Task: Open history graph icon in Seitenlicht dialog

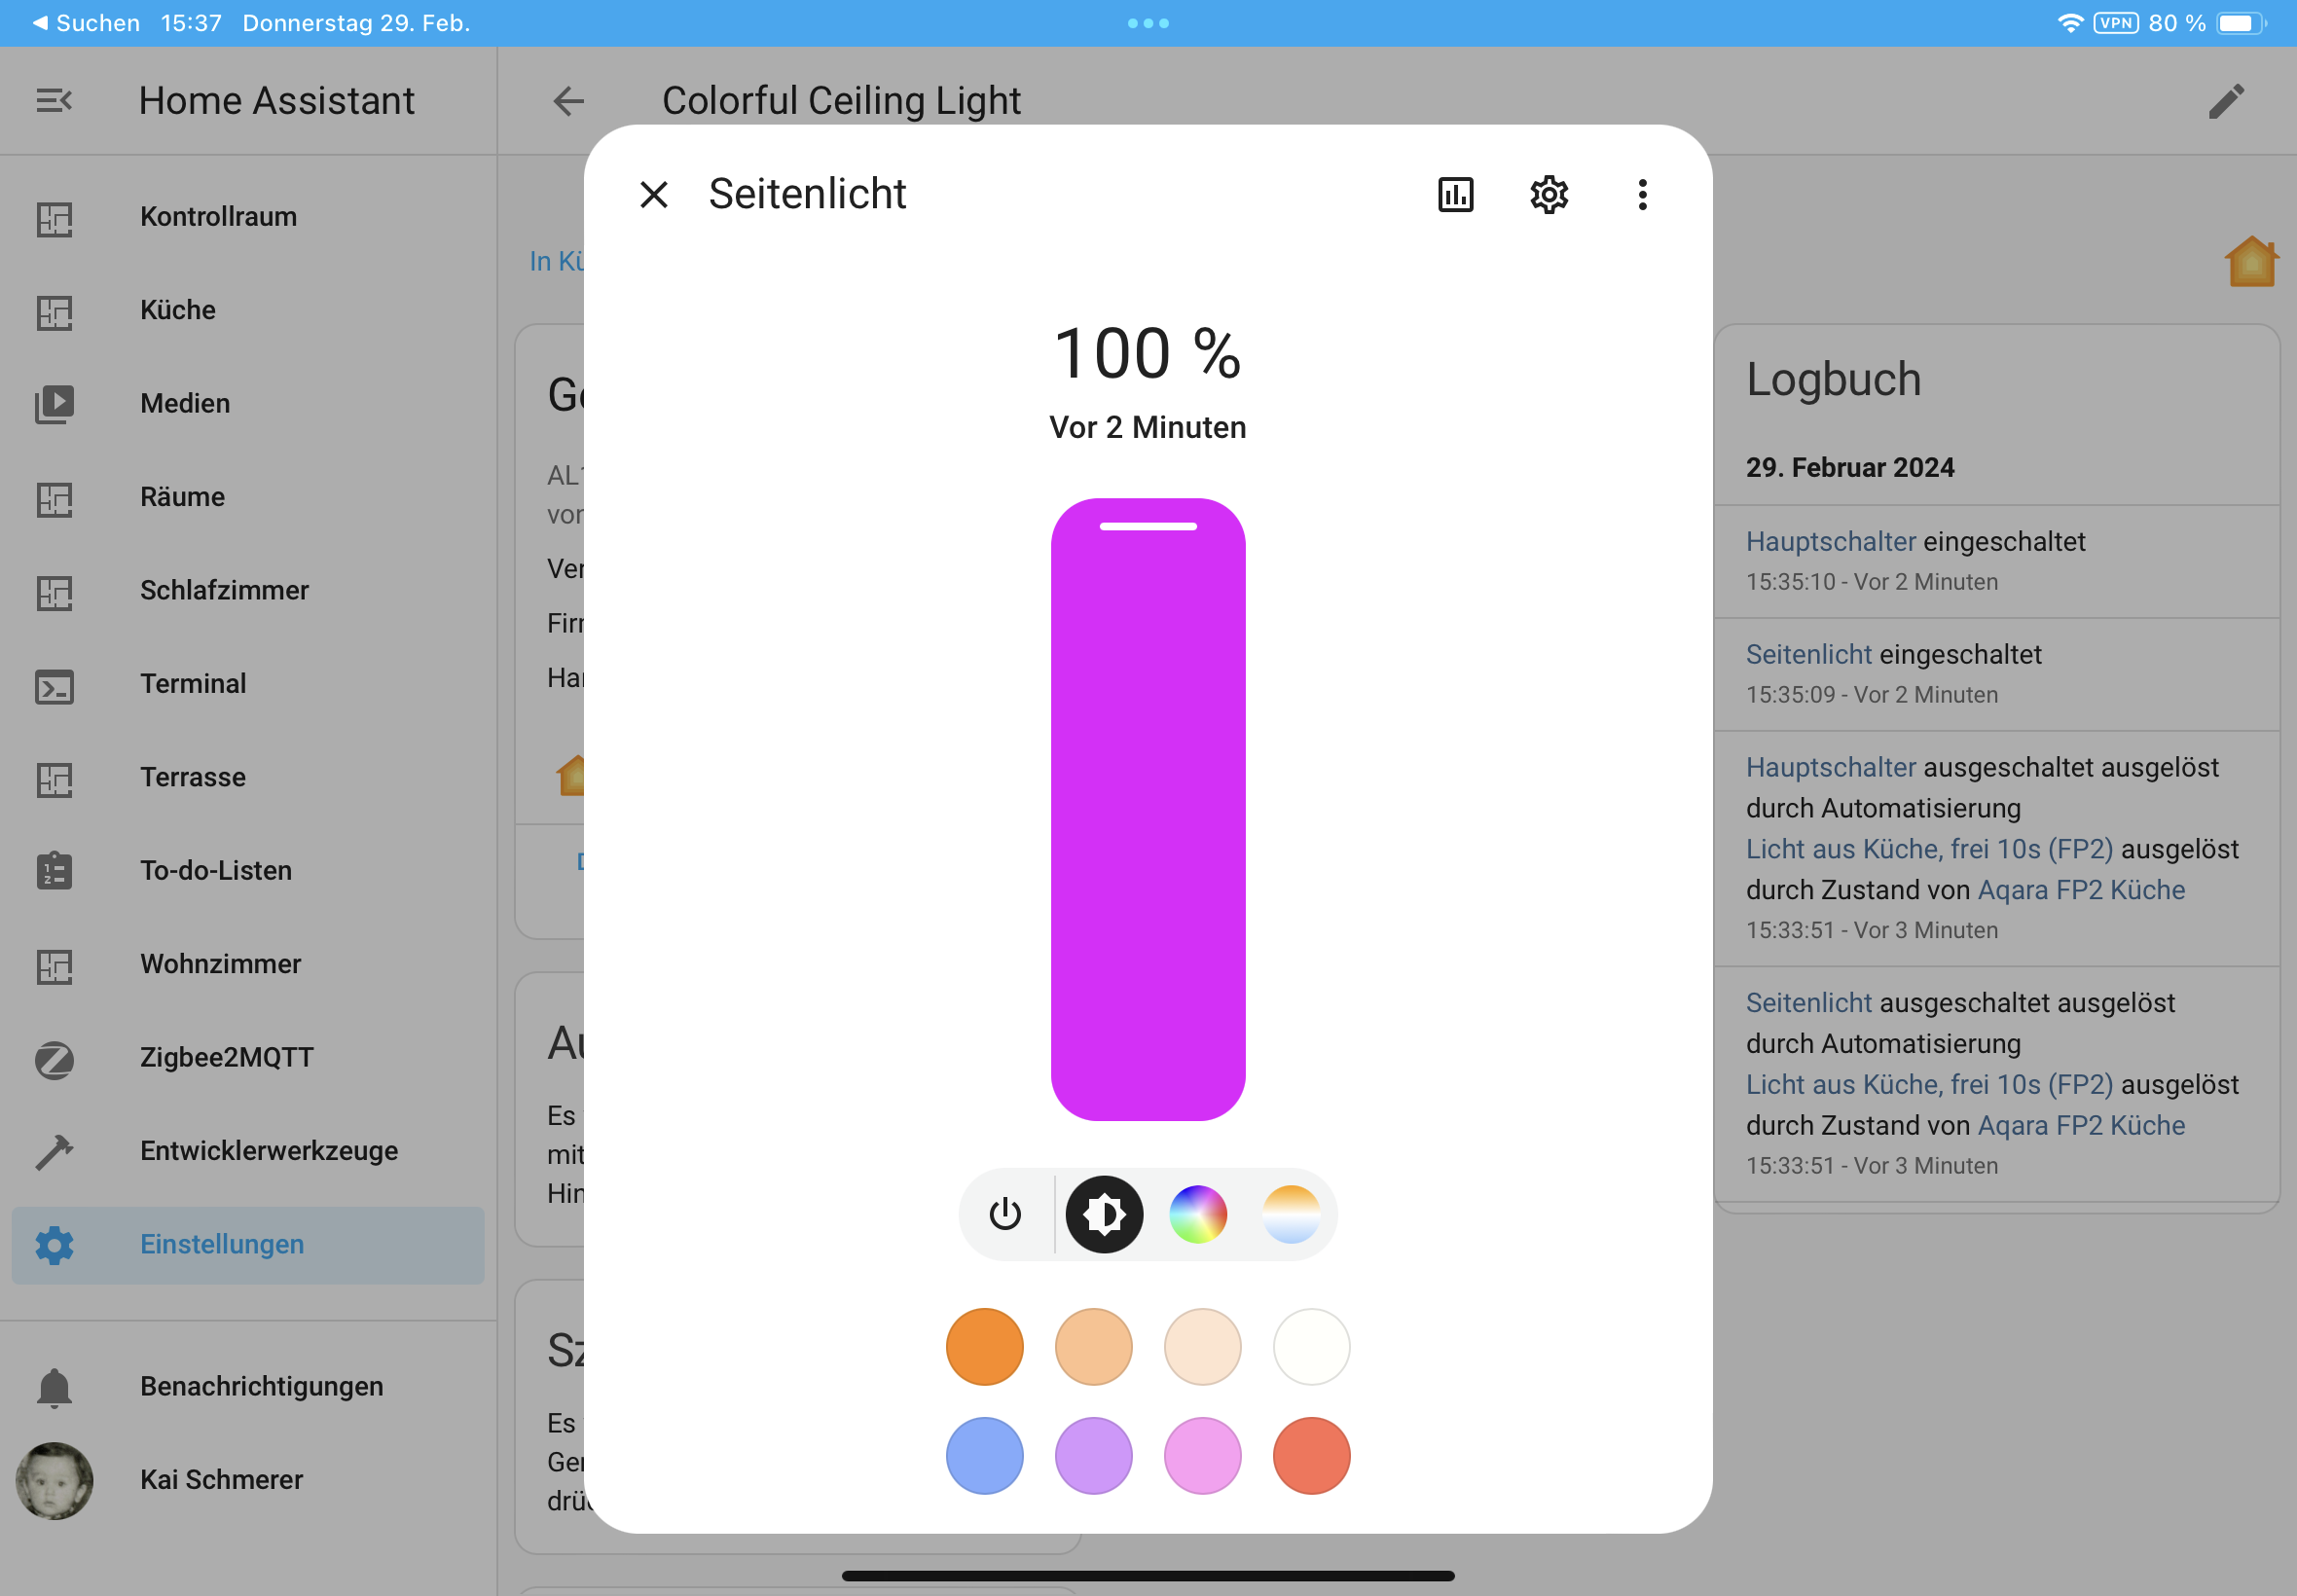Action: (1455, 194)
